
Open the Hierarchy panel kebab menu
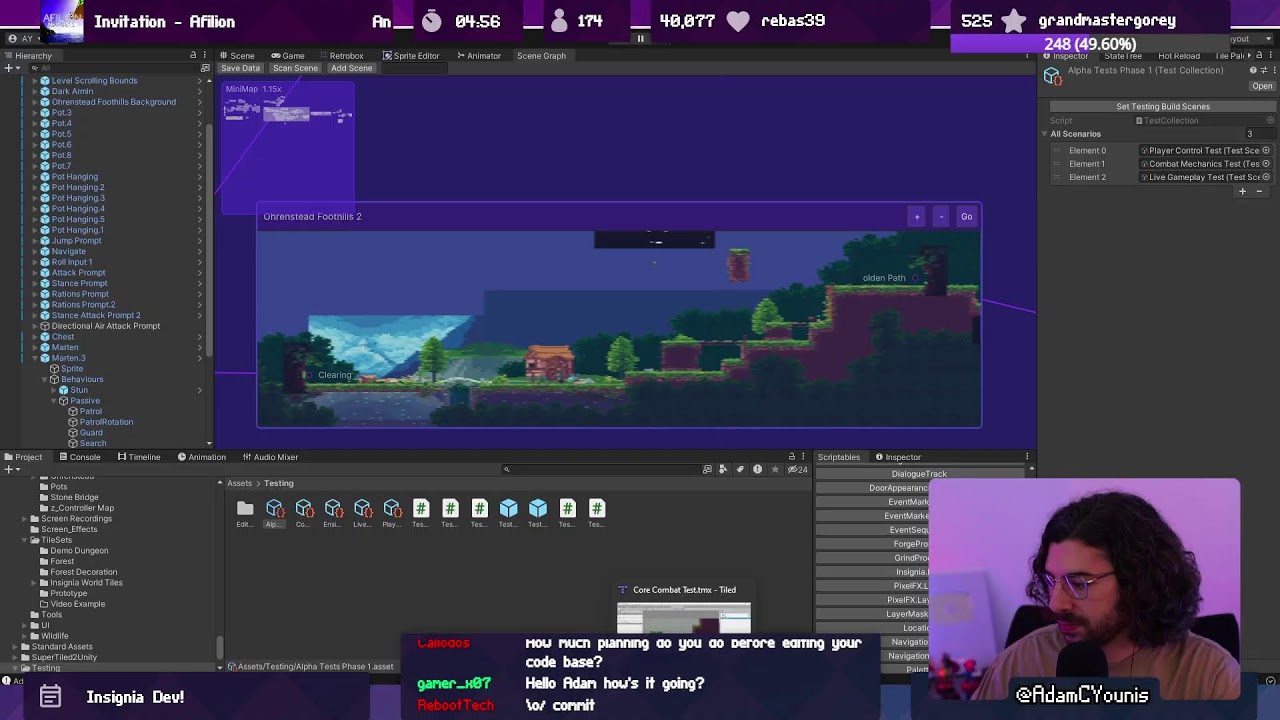(204, 55)
